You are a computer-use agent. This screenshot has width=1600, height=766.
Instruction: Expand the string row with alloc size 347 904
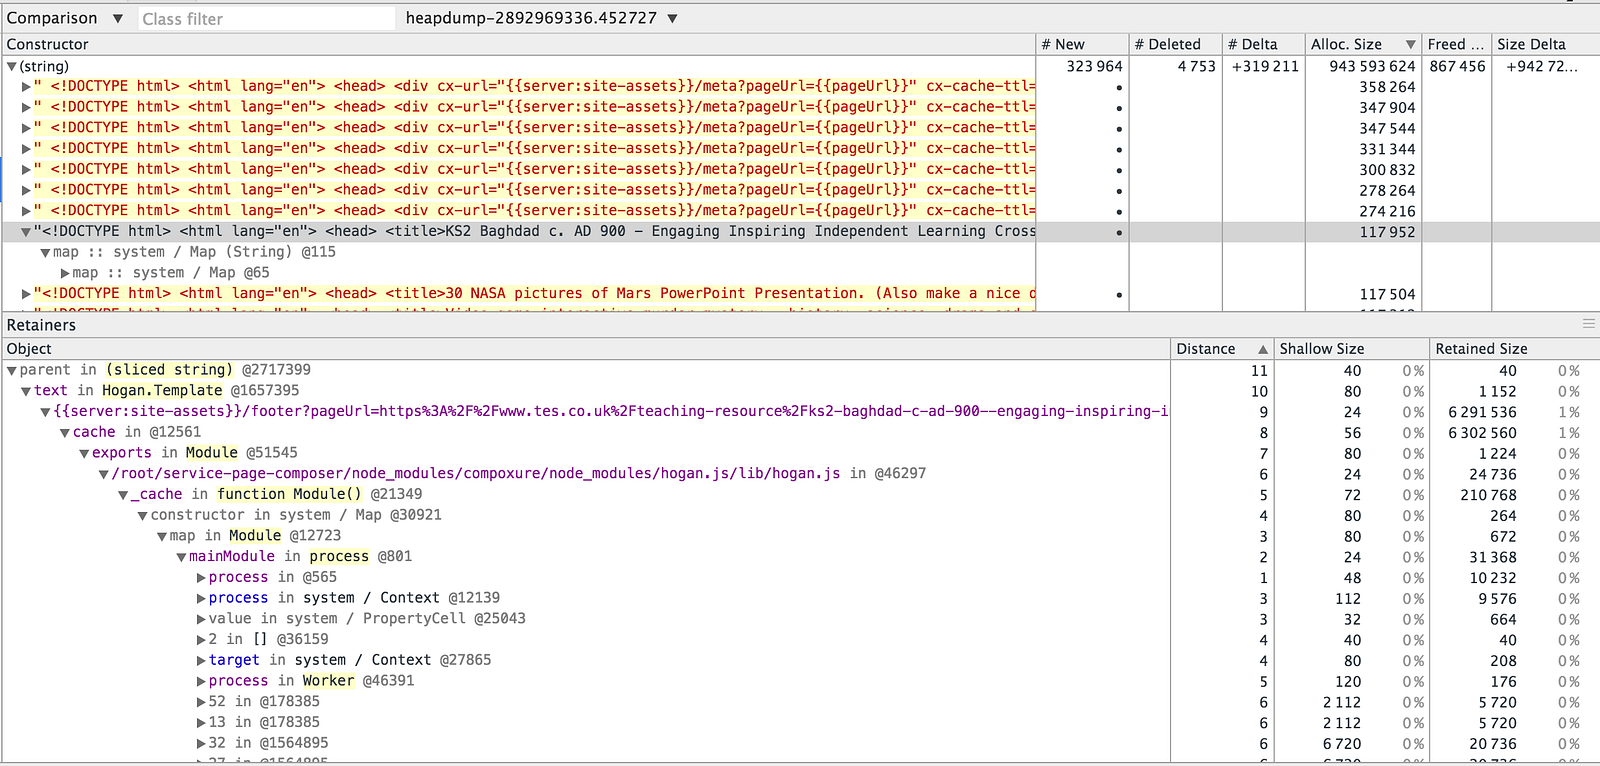pyautogui.click(x=26, y=107)
